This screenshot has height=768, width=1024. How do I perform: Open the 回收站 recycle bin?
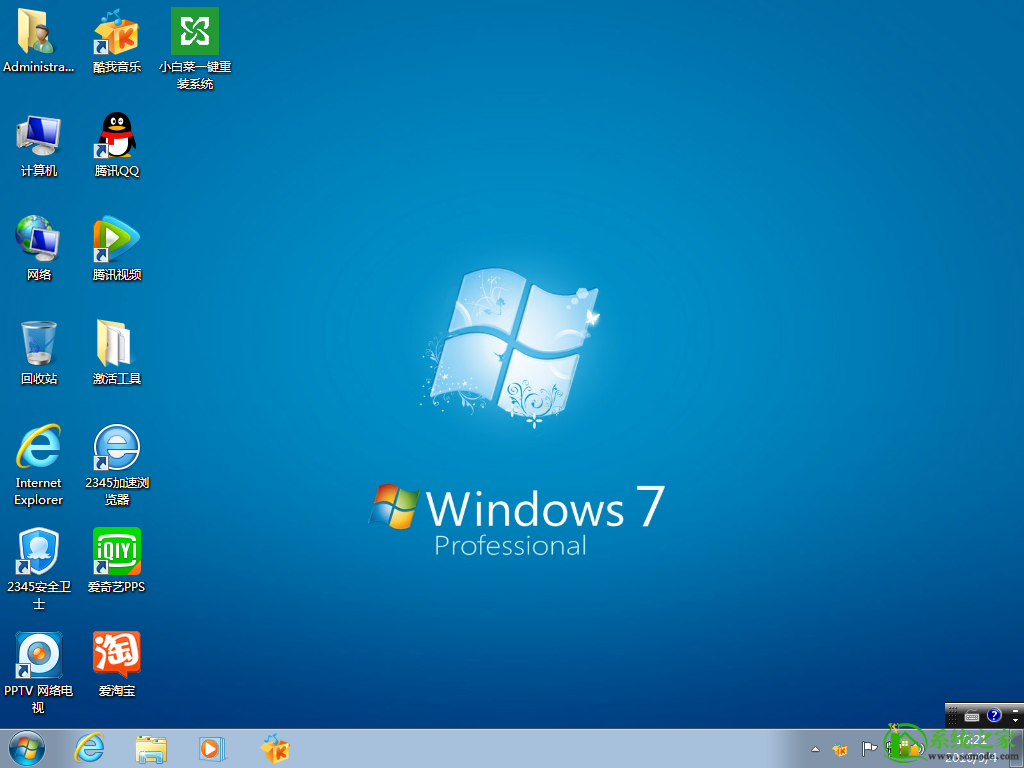[39, 345]
